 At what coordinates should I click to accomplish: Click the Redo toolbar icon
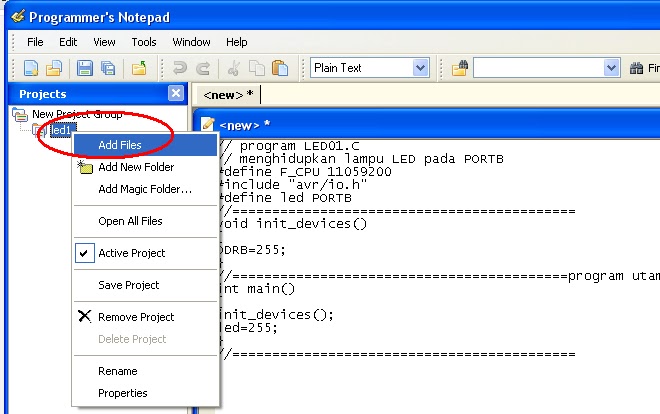click(x=203, y=68)
